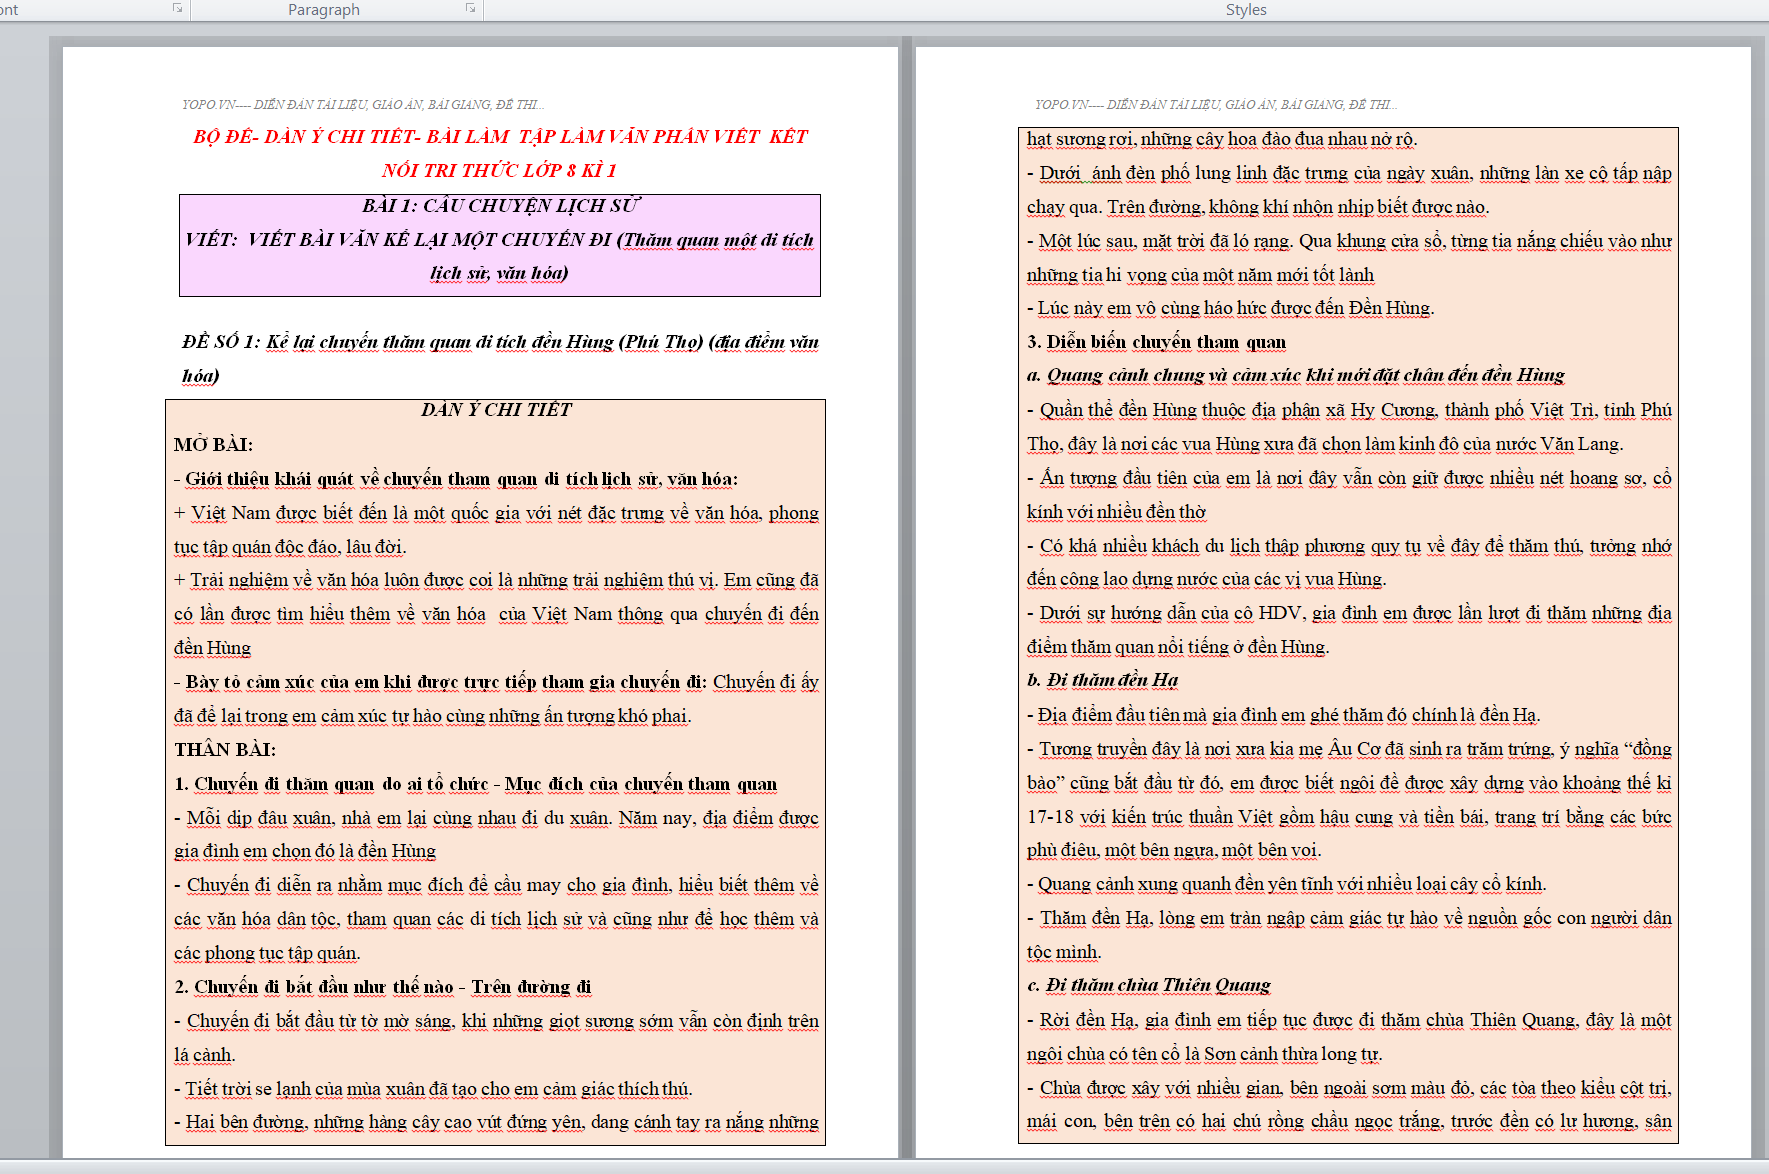The height and width of the screenshot is (1174, 1769).
Task: Click the Styles group label
Action: (x=1246, y=9)
